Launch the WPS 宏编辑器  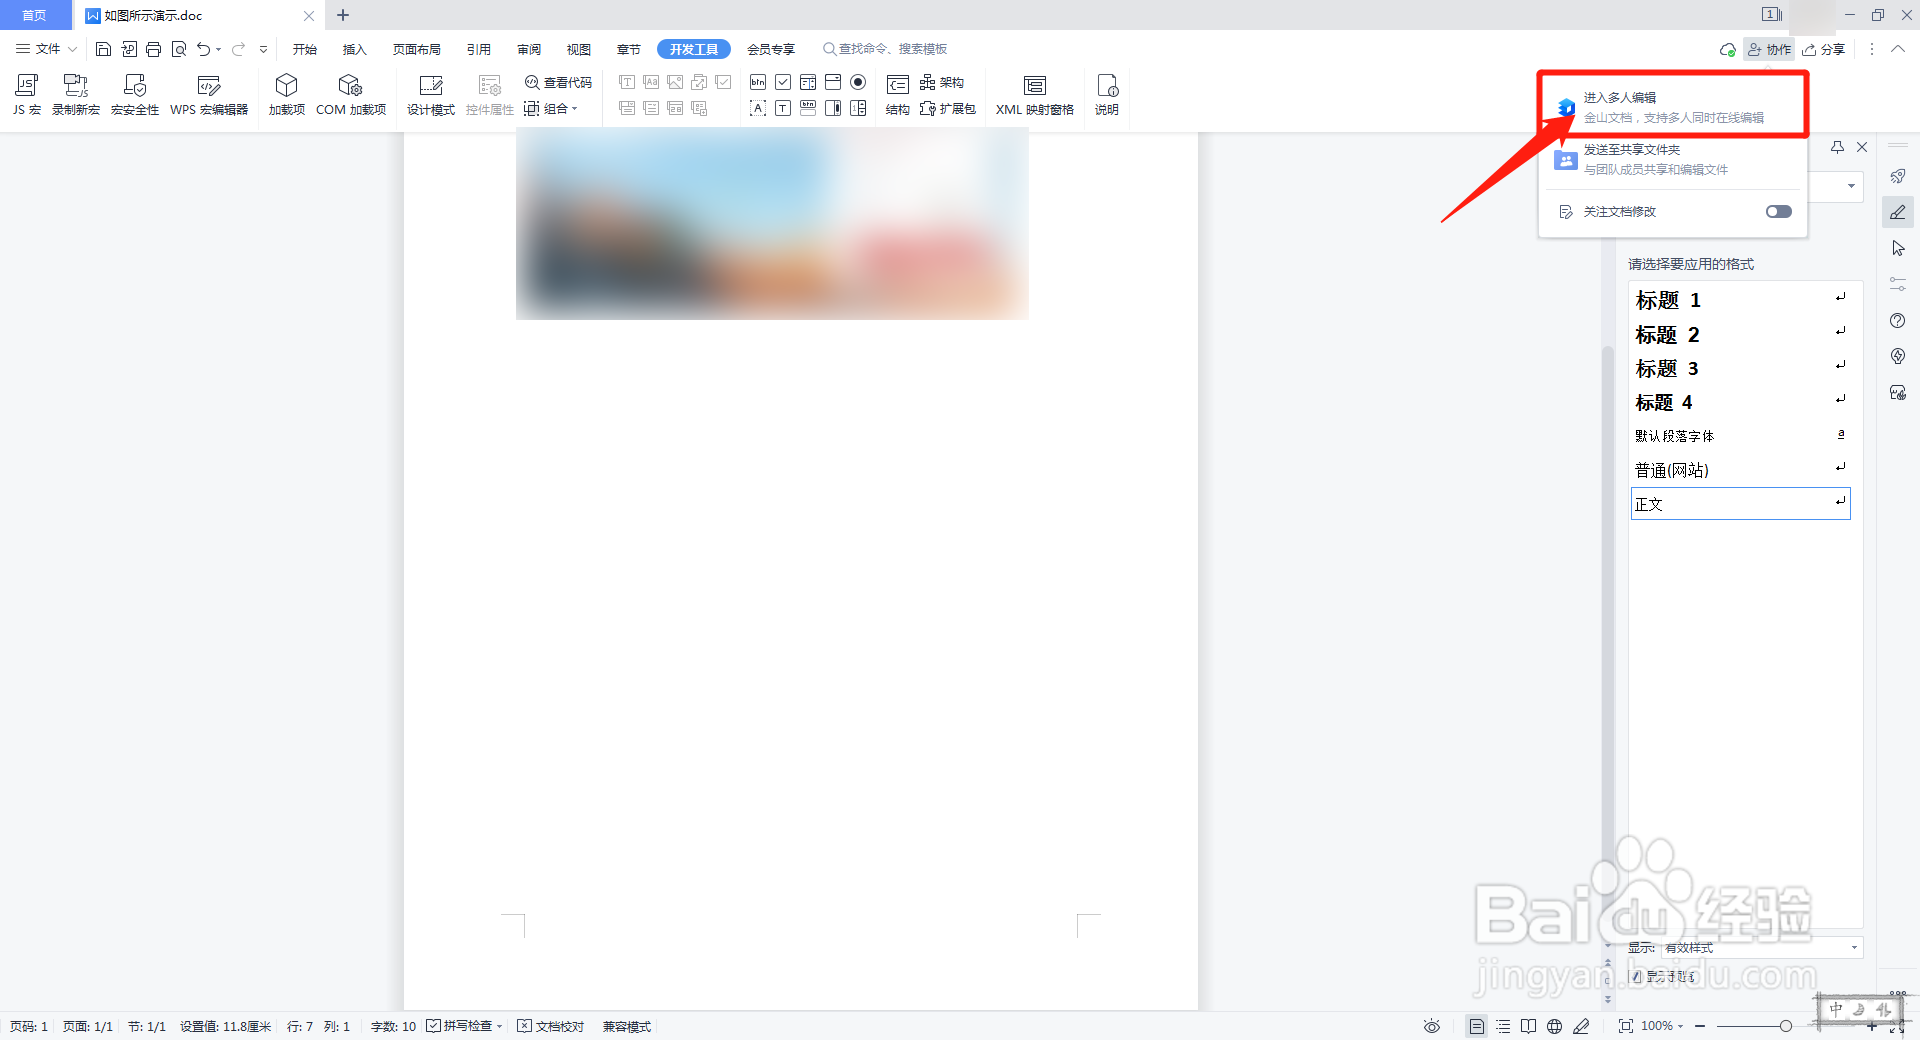tap(209, 95)
